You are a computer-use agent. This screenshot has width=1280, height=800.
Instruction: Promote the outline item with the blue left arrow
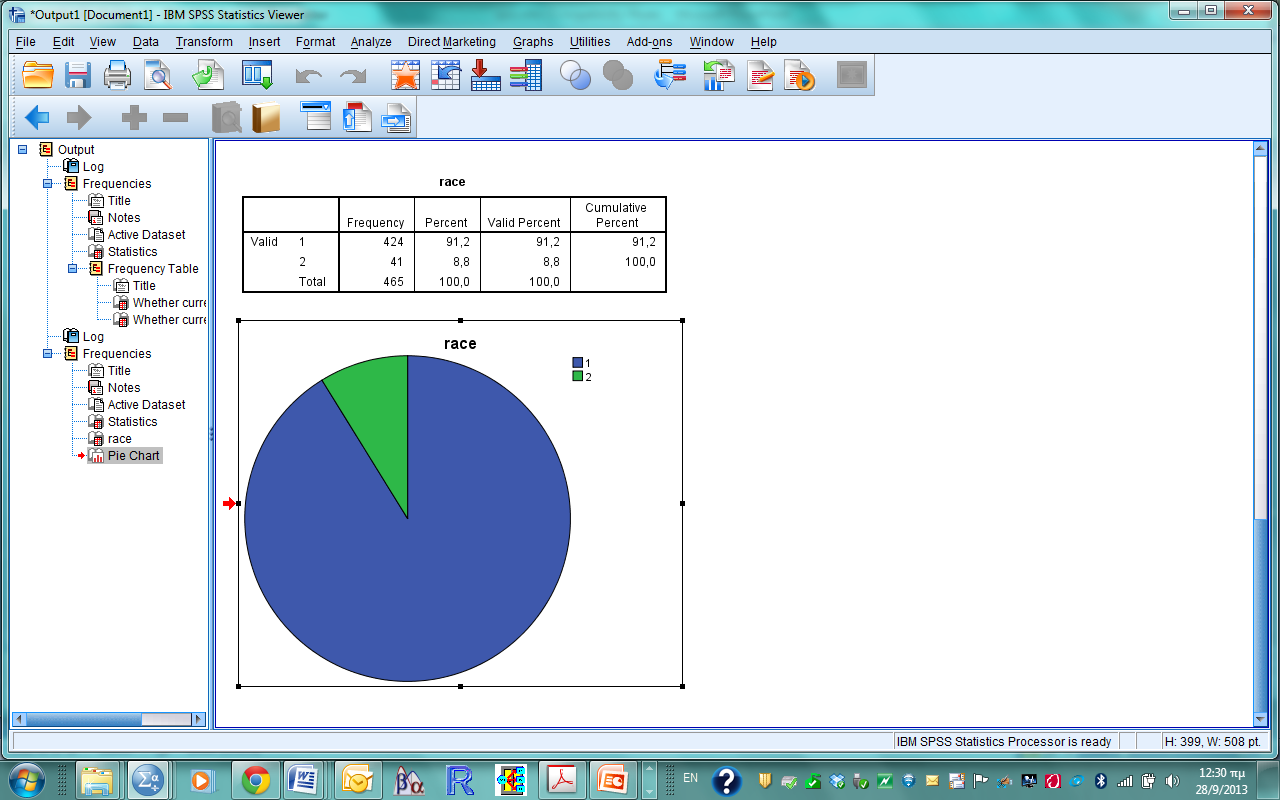point(37,118)
